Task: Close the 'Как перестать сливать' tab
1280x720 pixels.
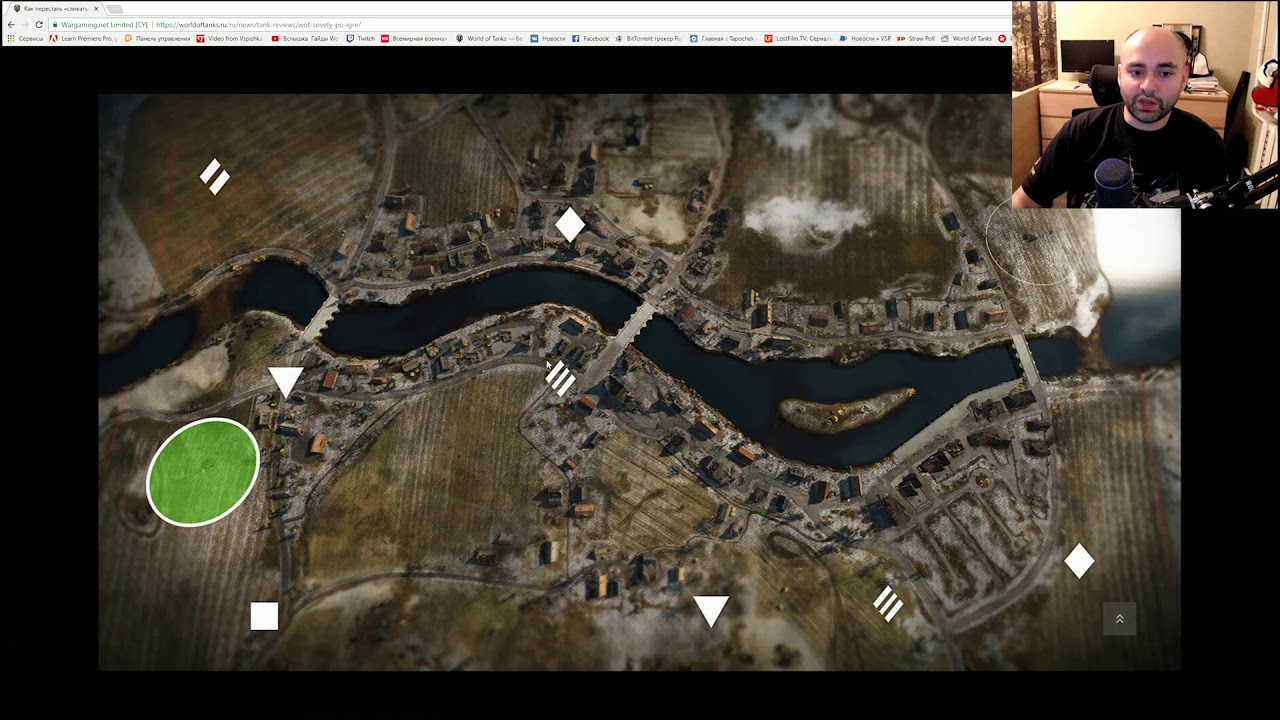Action: point(96,8)
